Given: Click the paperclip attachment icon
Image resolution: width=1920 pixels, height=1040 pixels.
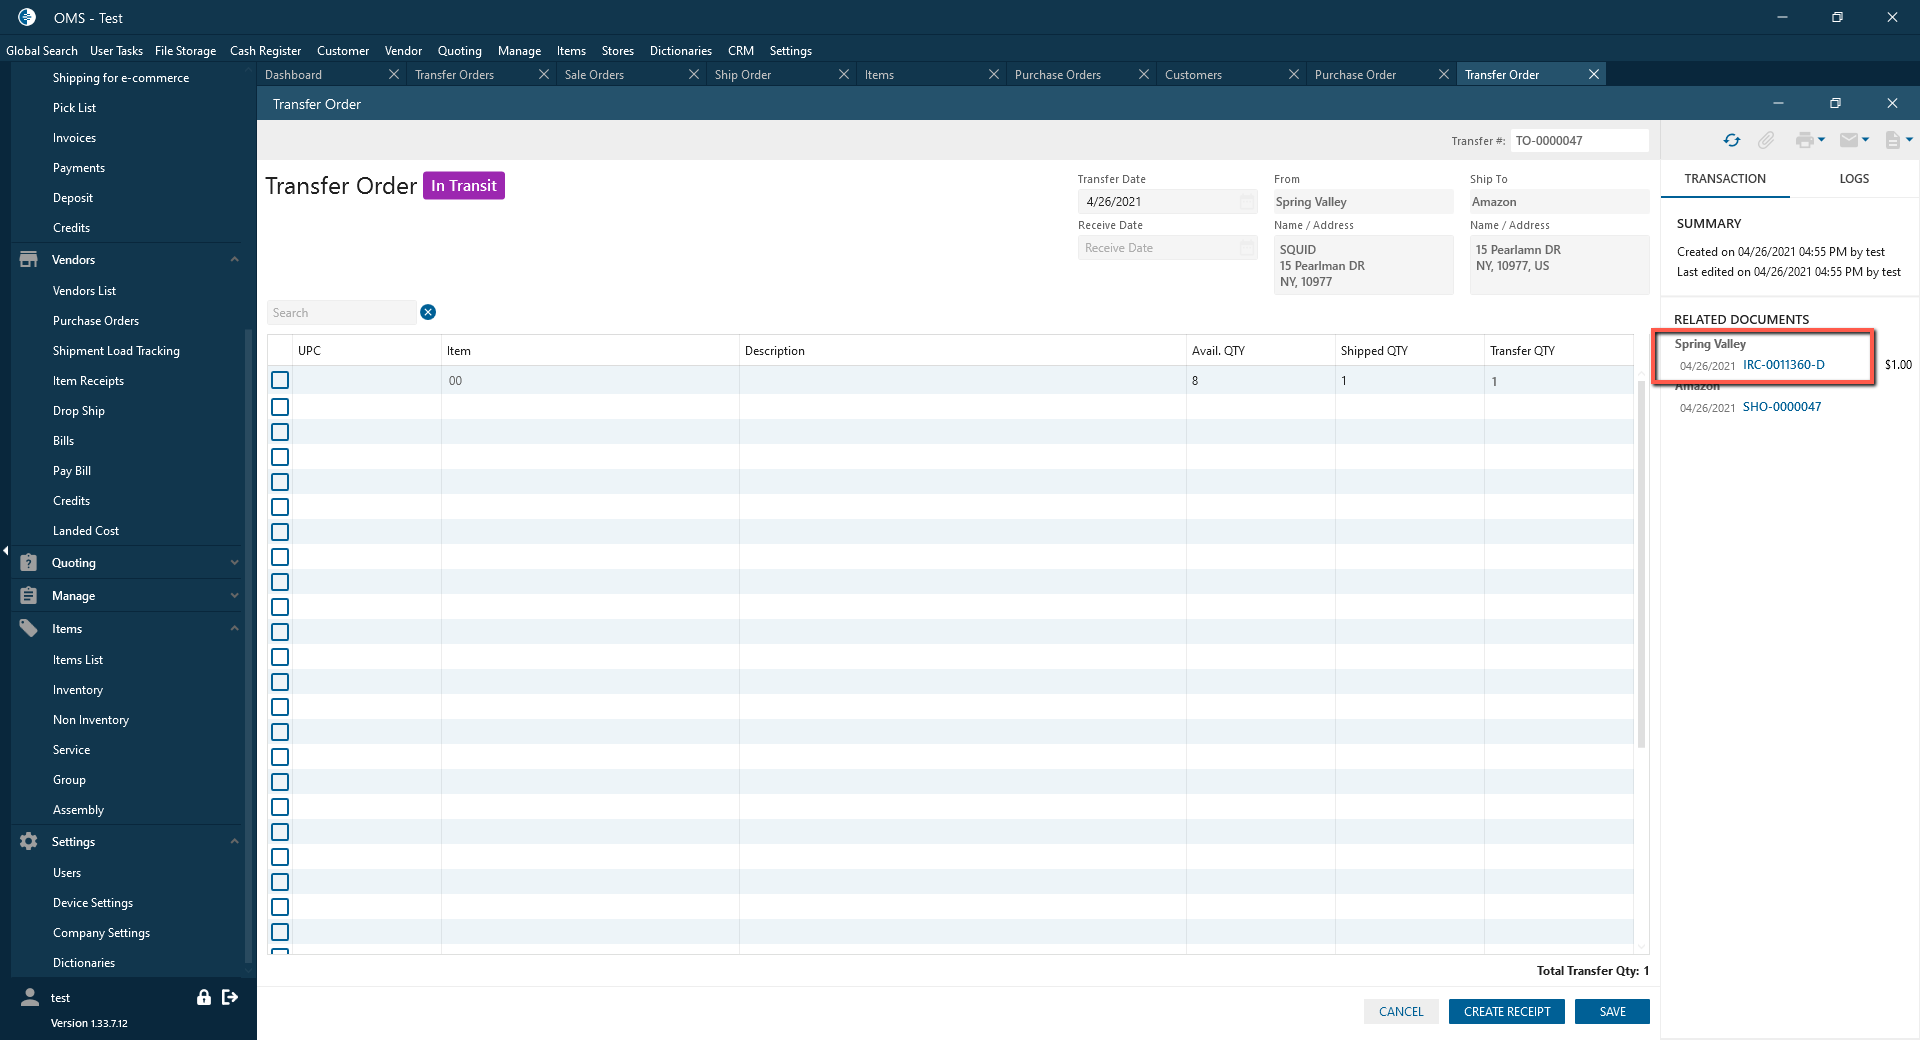Looking at the screenshot, I should [x=1766, y=141].
